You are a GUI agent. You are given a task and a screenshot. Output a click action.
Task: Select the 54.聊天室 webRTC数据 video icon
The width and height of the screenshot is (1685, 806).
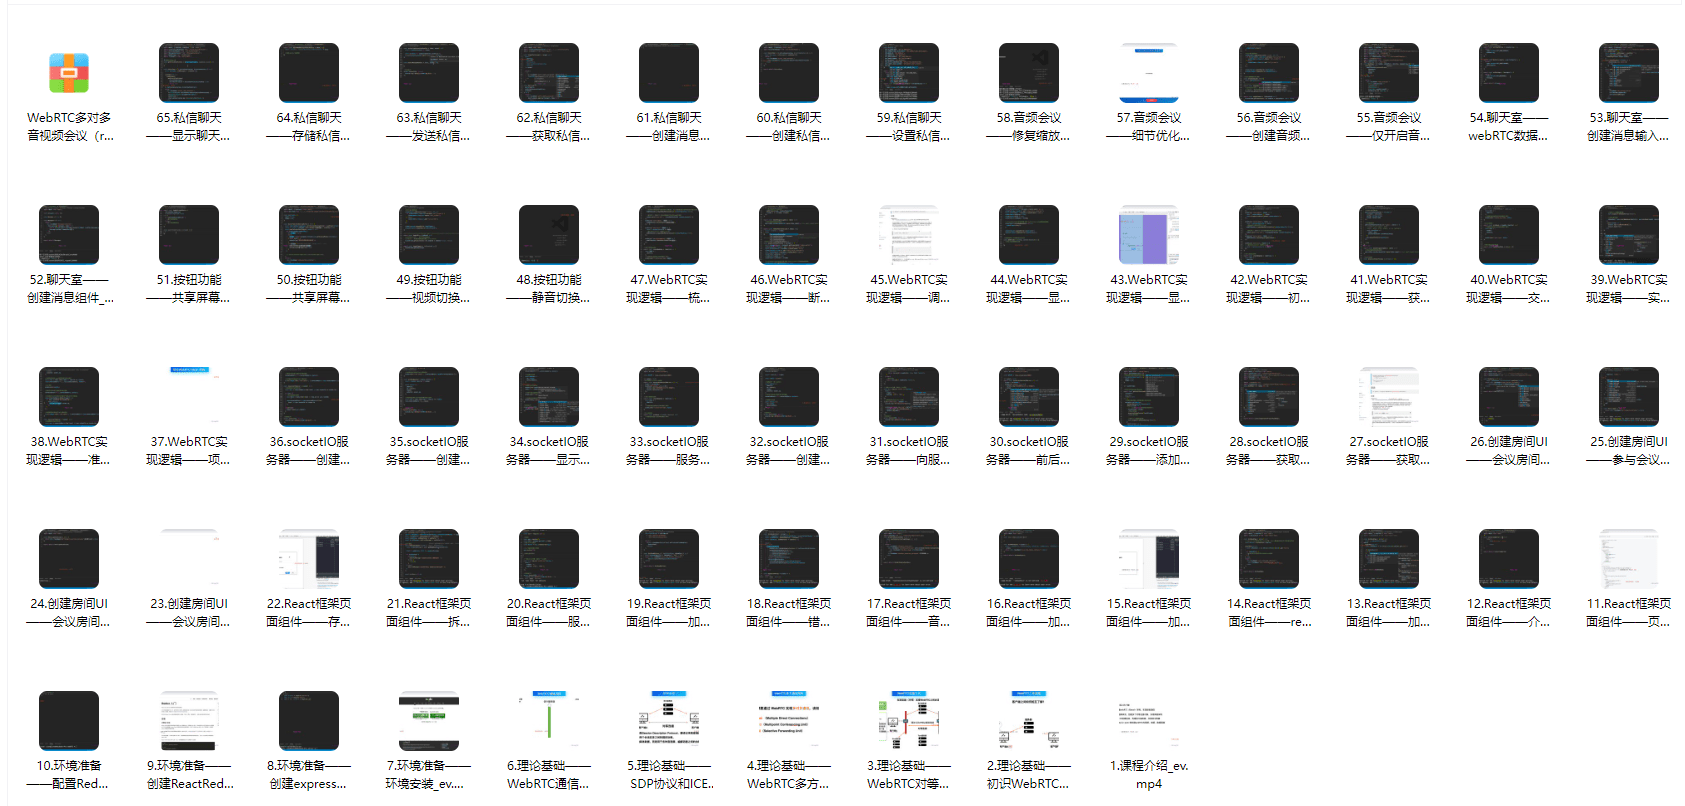(1508, 73)
